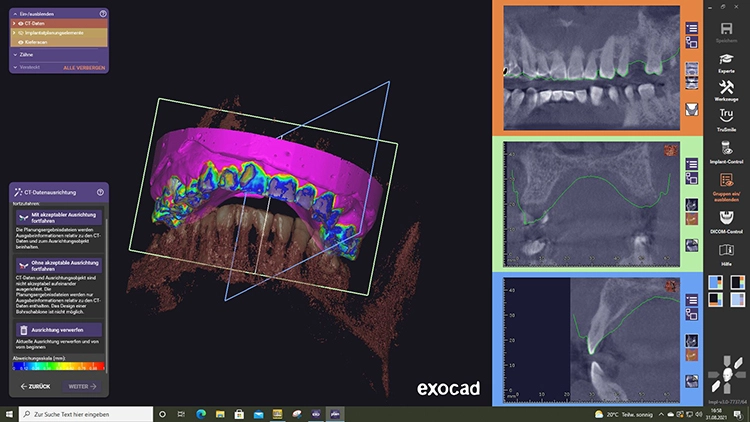Click the Speichern save icon
Image resolution: width=750 pixels, height=422 pixels.
tap(726, 29)
